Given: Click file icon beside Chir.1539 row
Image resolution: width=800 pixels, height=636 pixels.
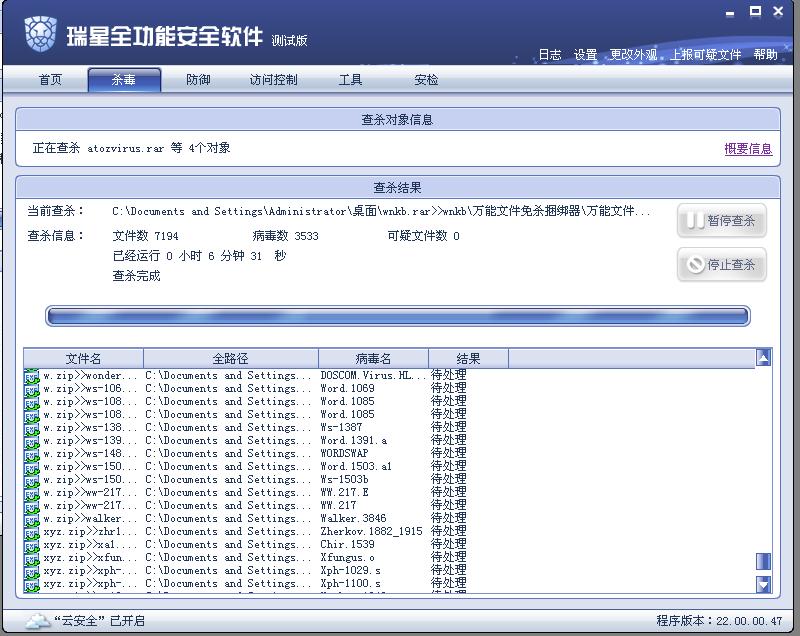Looking at the screenshot, I should pos(32,545).
